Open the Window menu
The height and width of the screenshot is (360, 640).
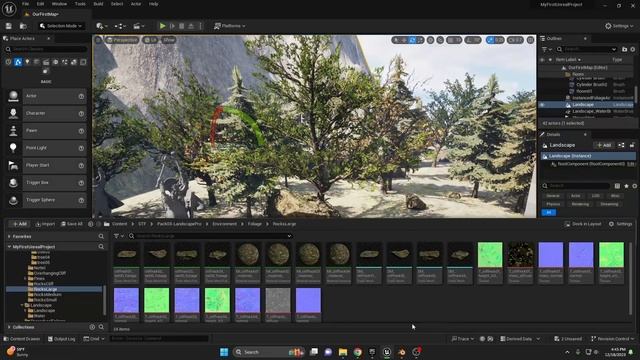pyautogui.click(x=59, y=4)
